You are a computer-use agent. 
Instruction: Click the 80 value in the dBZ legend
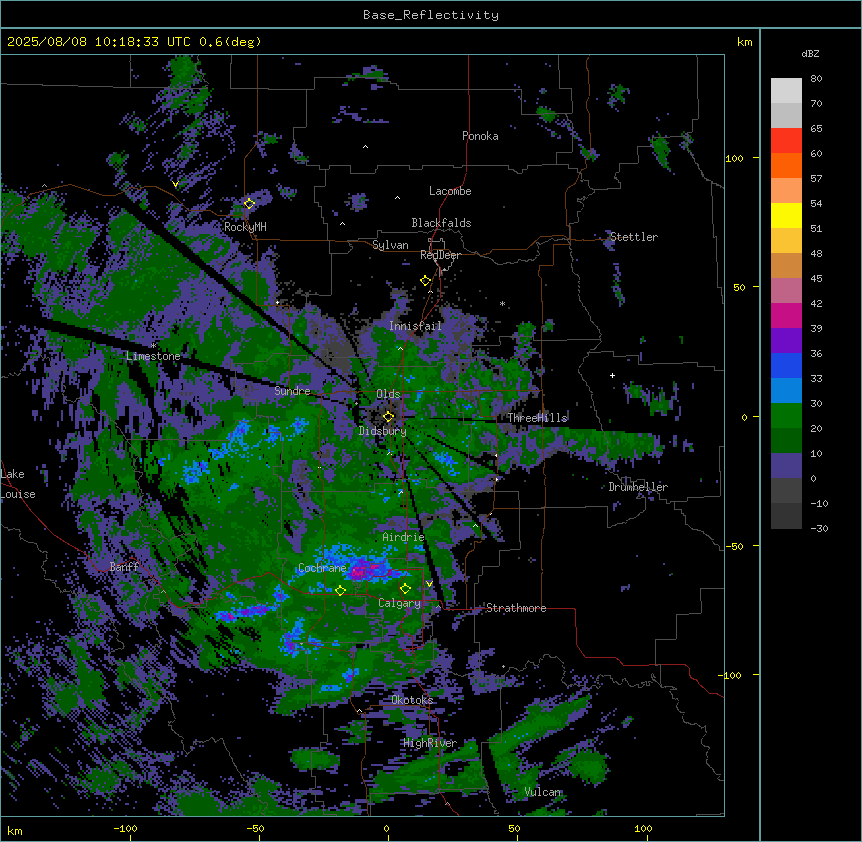click(816, 79)
